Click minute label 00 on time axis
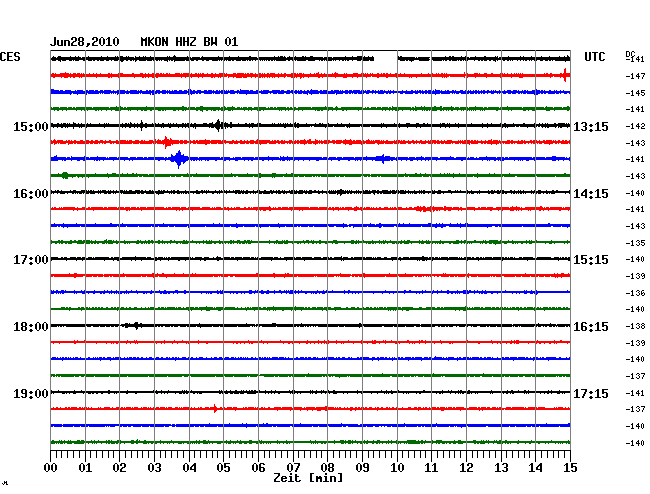 51,468
